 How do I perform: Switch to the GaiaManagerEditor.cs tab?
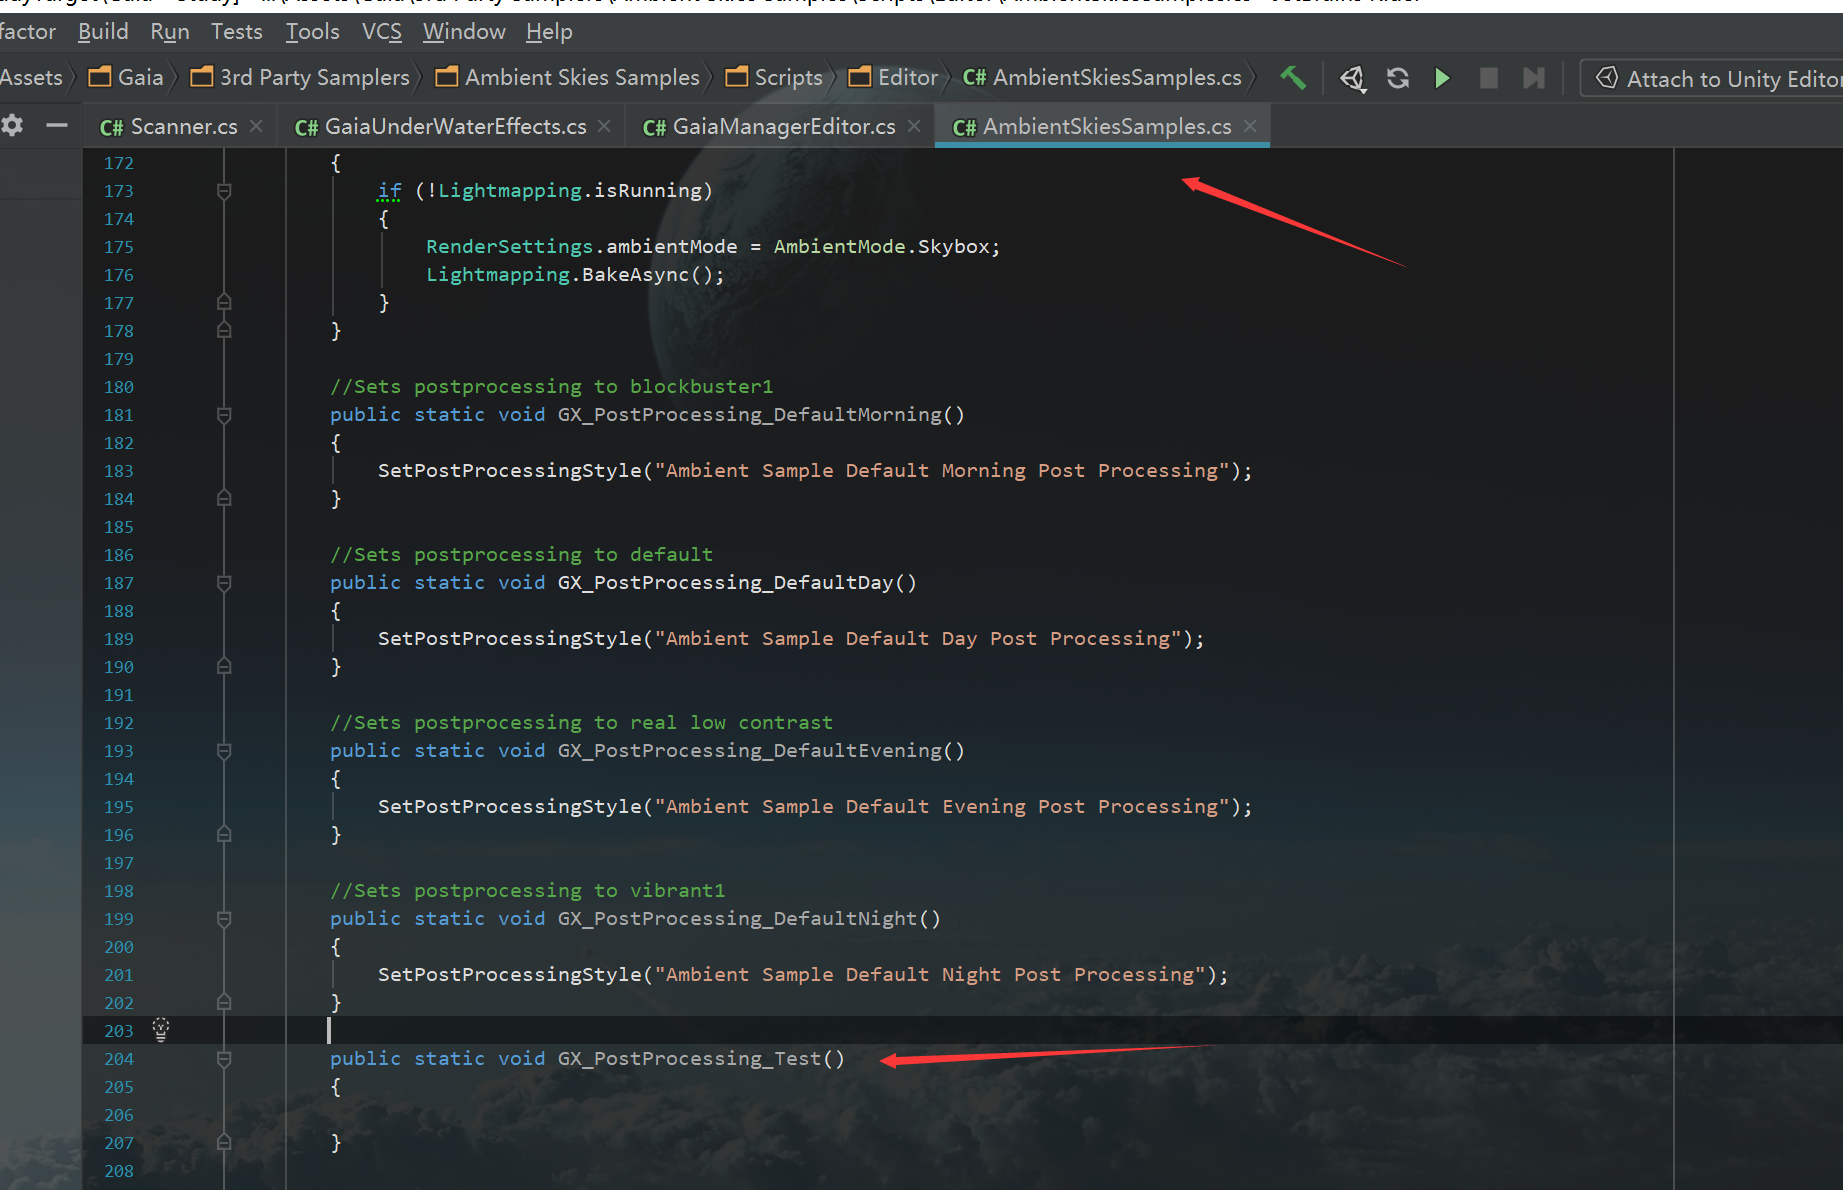click(x=770, y=126)
